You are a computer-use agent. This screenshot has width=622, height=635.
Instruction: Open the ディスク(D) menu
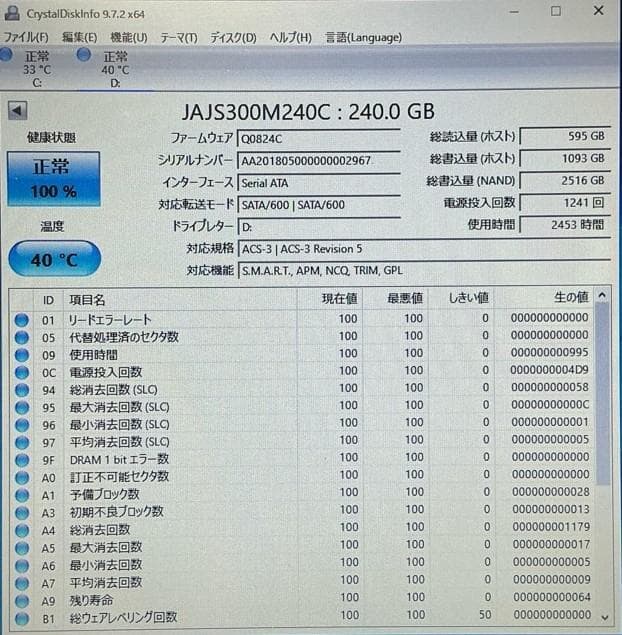[x=233, y=38]
